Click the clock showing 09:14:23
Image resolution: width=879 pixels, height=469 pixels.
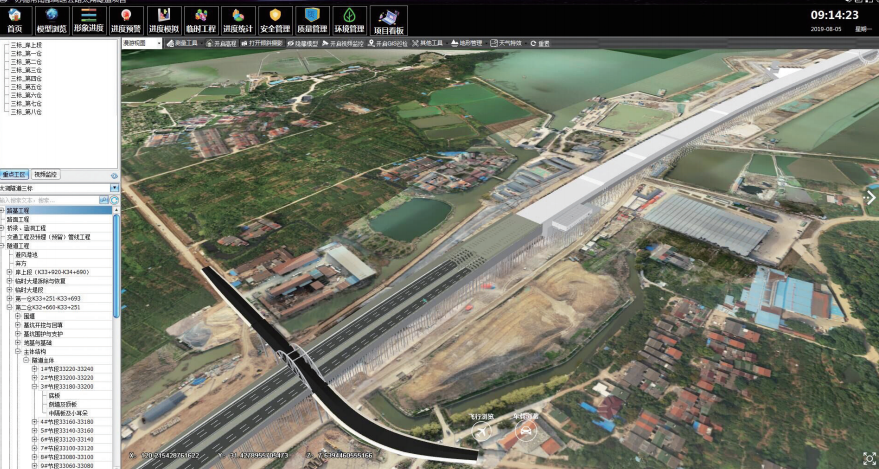835,15
